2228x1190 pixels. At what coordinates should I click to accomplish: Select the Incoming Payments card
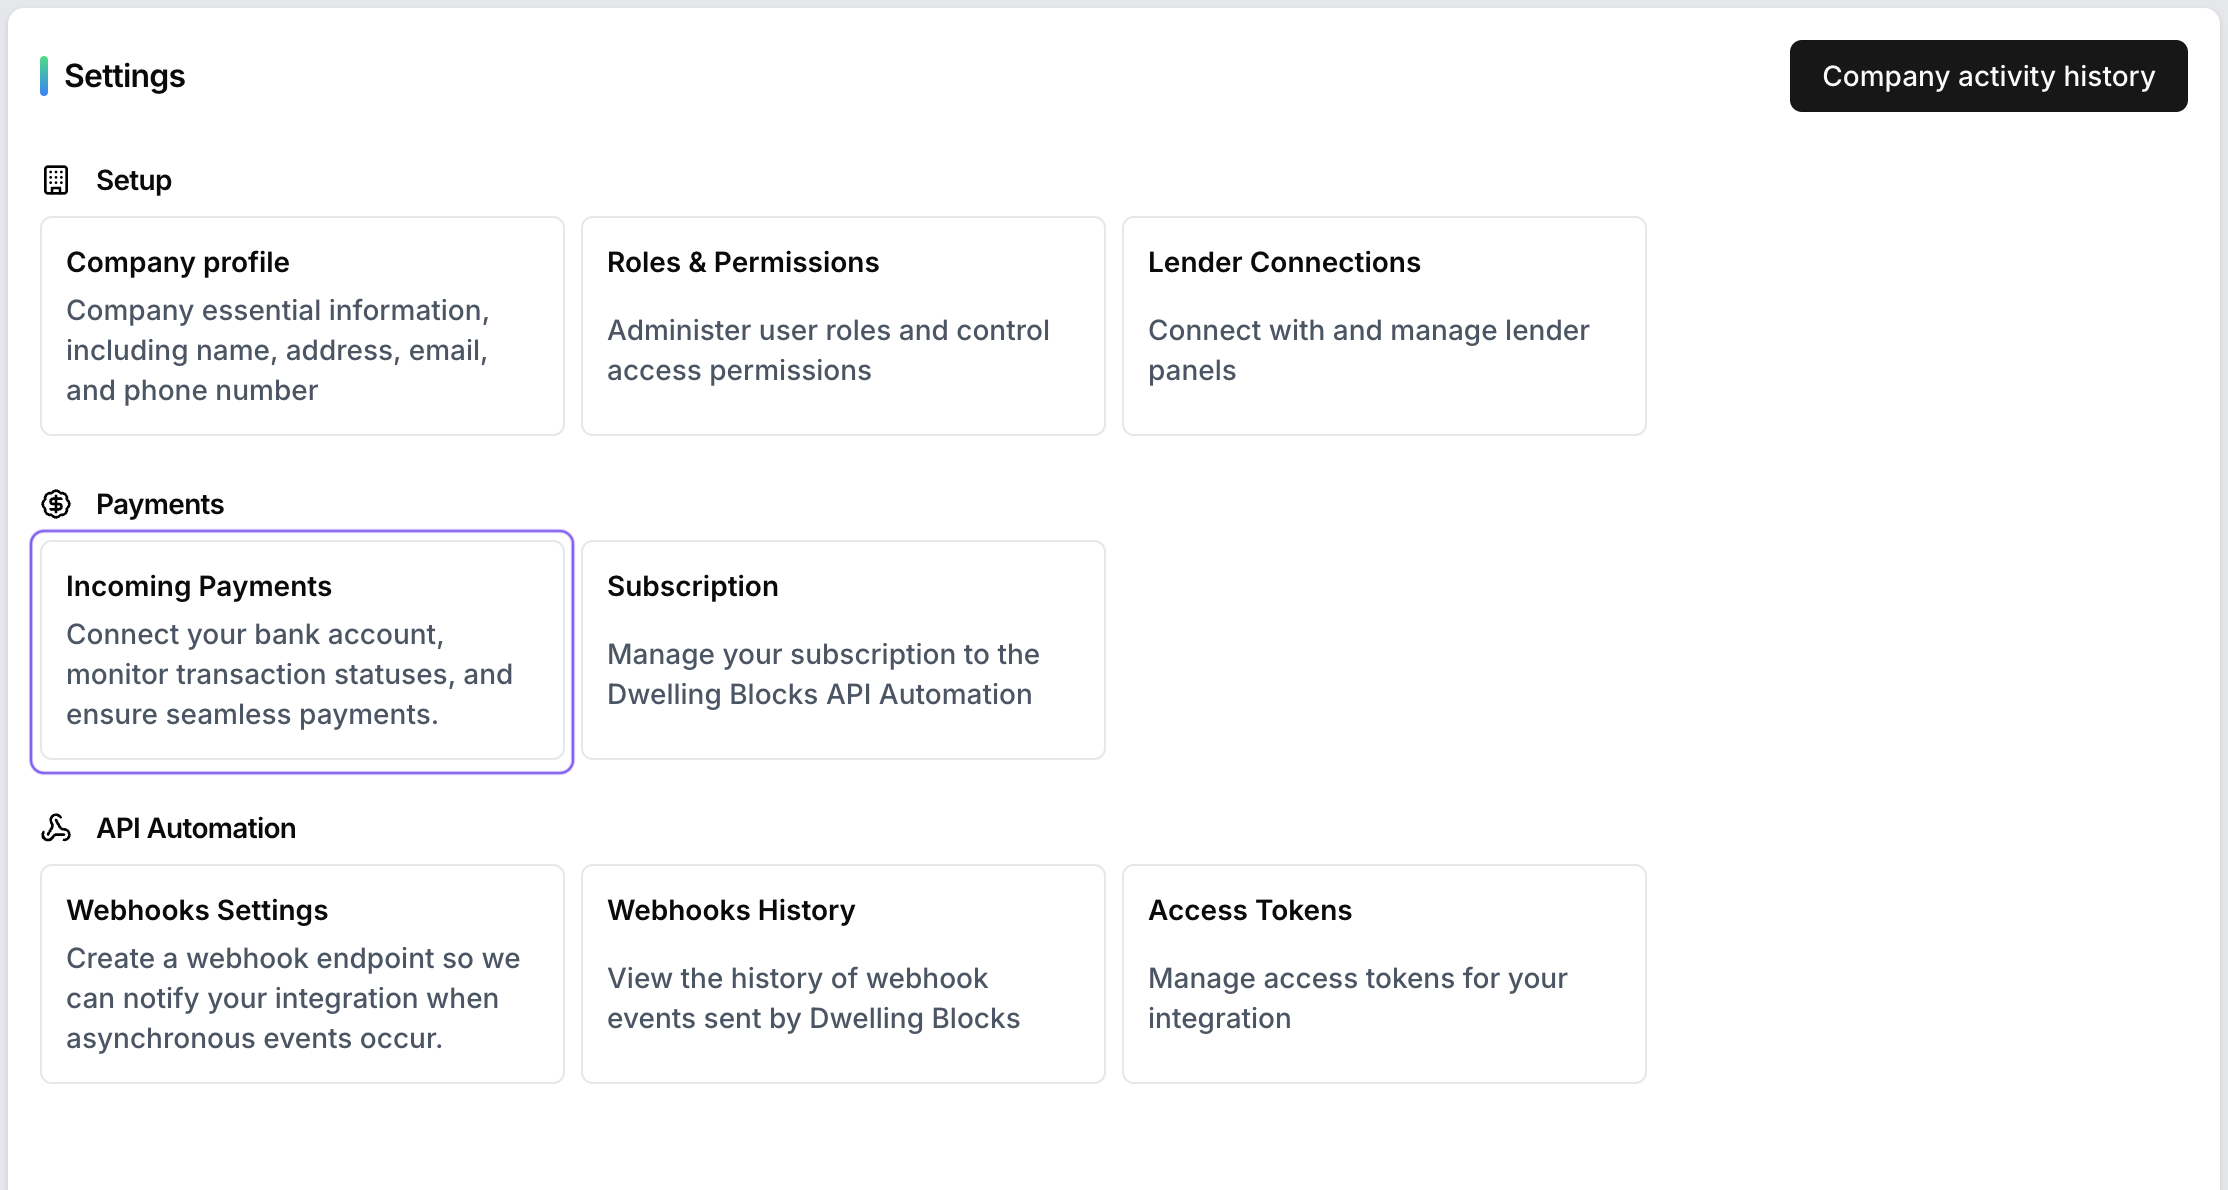302,650
